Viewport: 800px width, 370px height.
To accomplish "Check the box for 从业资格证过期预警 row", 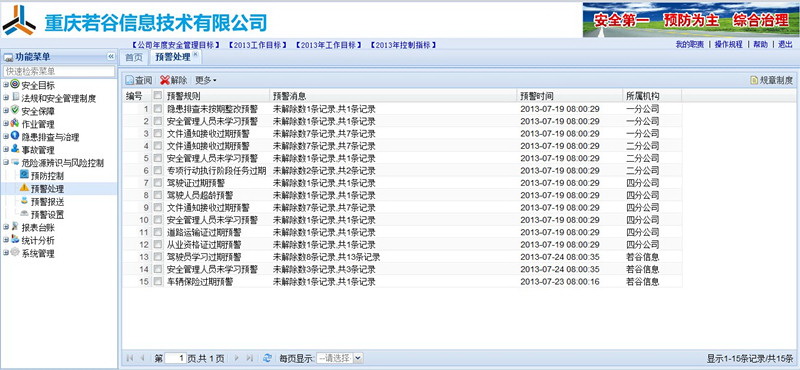I will point(158,244).
